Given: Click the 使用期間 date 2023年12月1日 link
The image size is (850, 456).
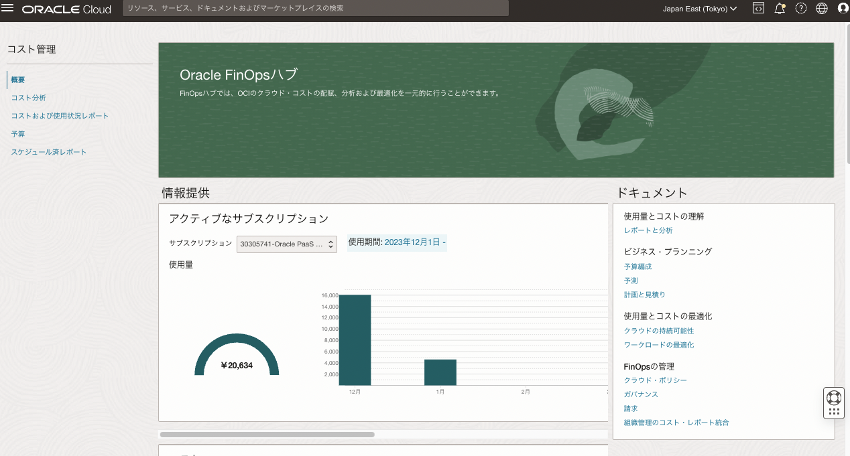Looking at the screenshot, I should click(x=415, y=242).
